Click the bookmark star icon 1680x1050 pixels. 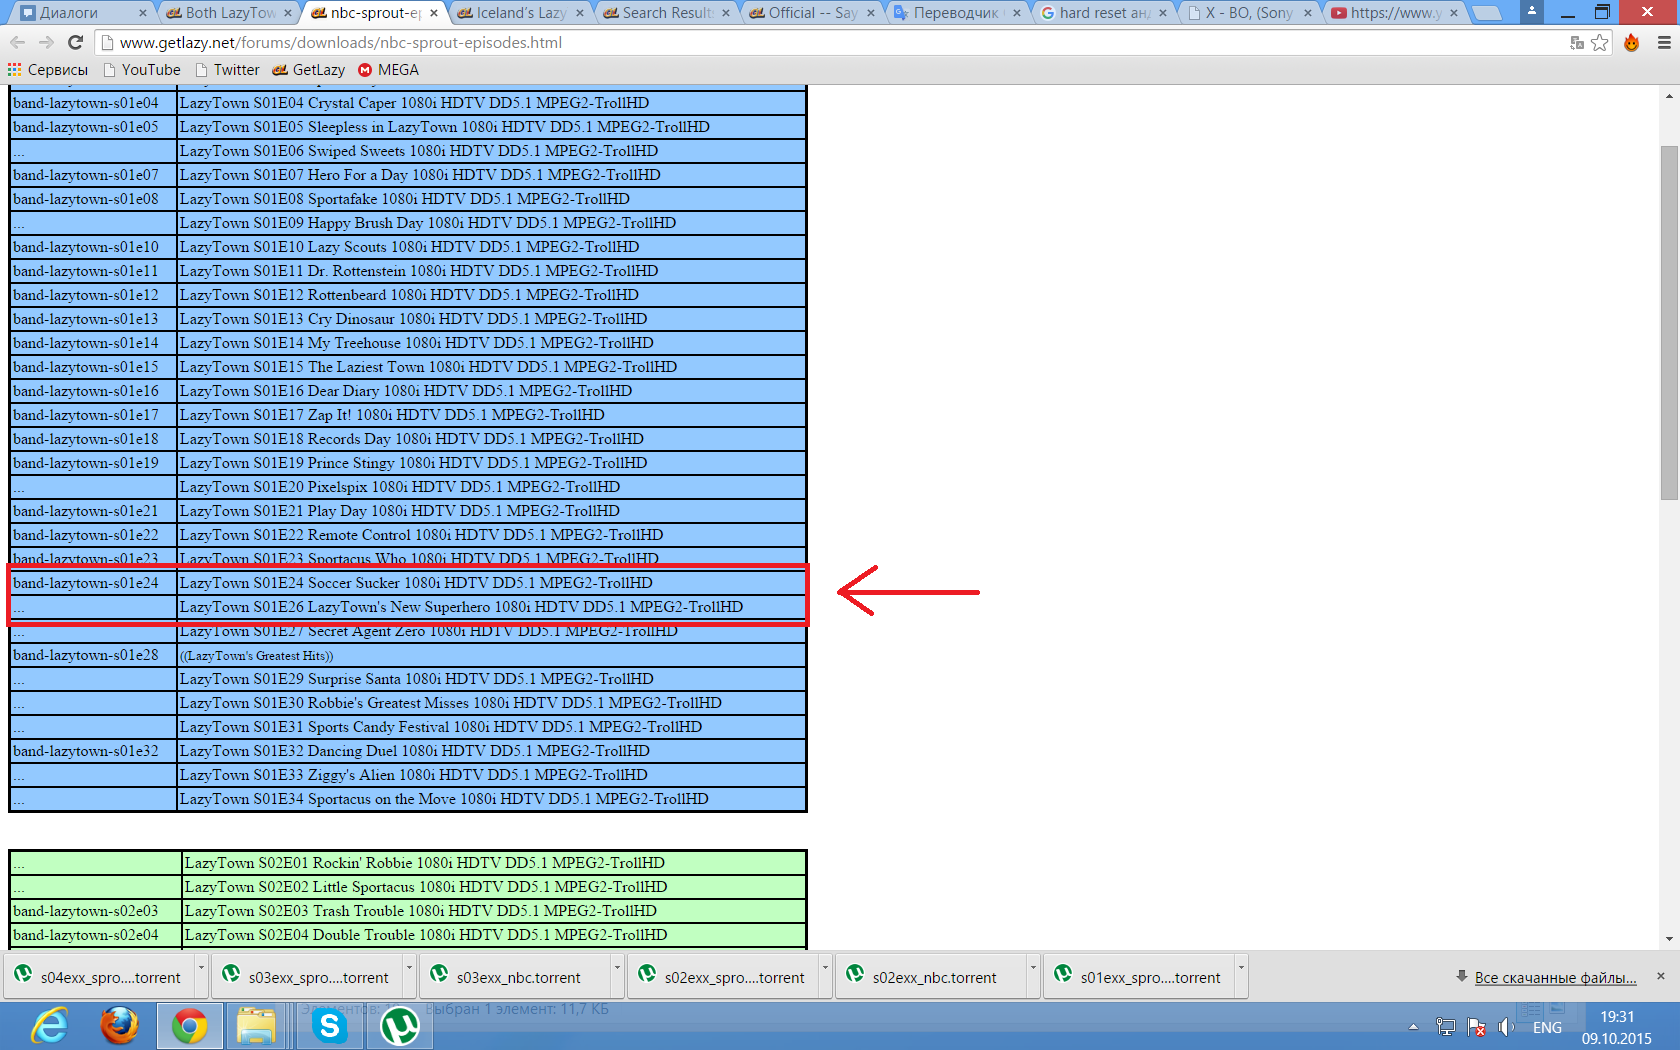tap(1600, 42)
